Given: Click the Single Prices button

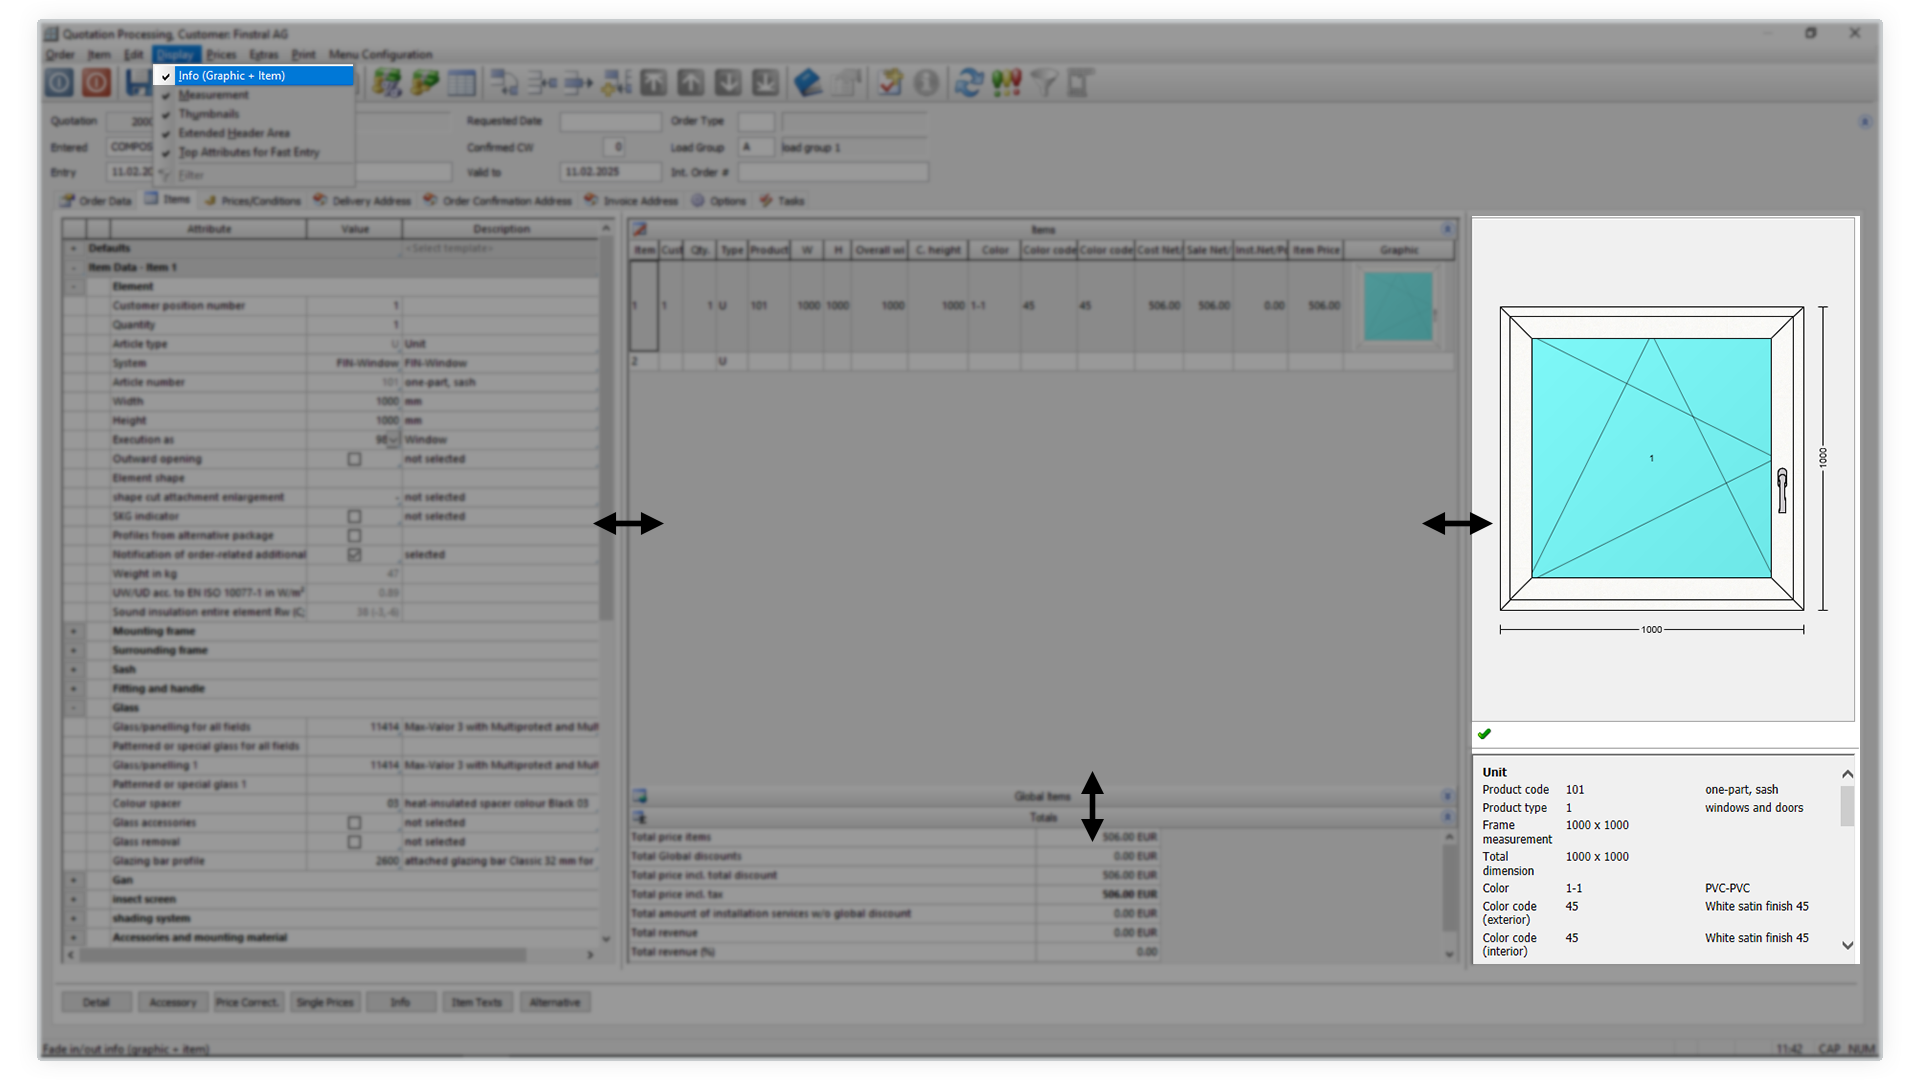Looking at the screenshot, I should pyautogui.click(x=325, y=1002).
